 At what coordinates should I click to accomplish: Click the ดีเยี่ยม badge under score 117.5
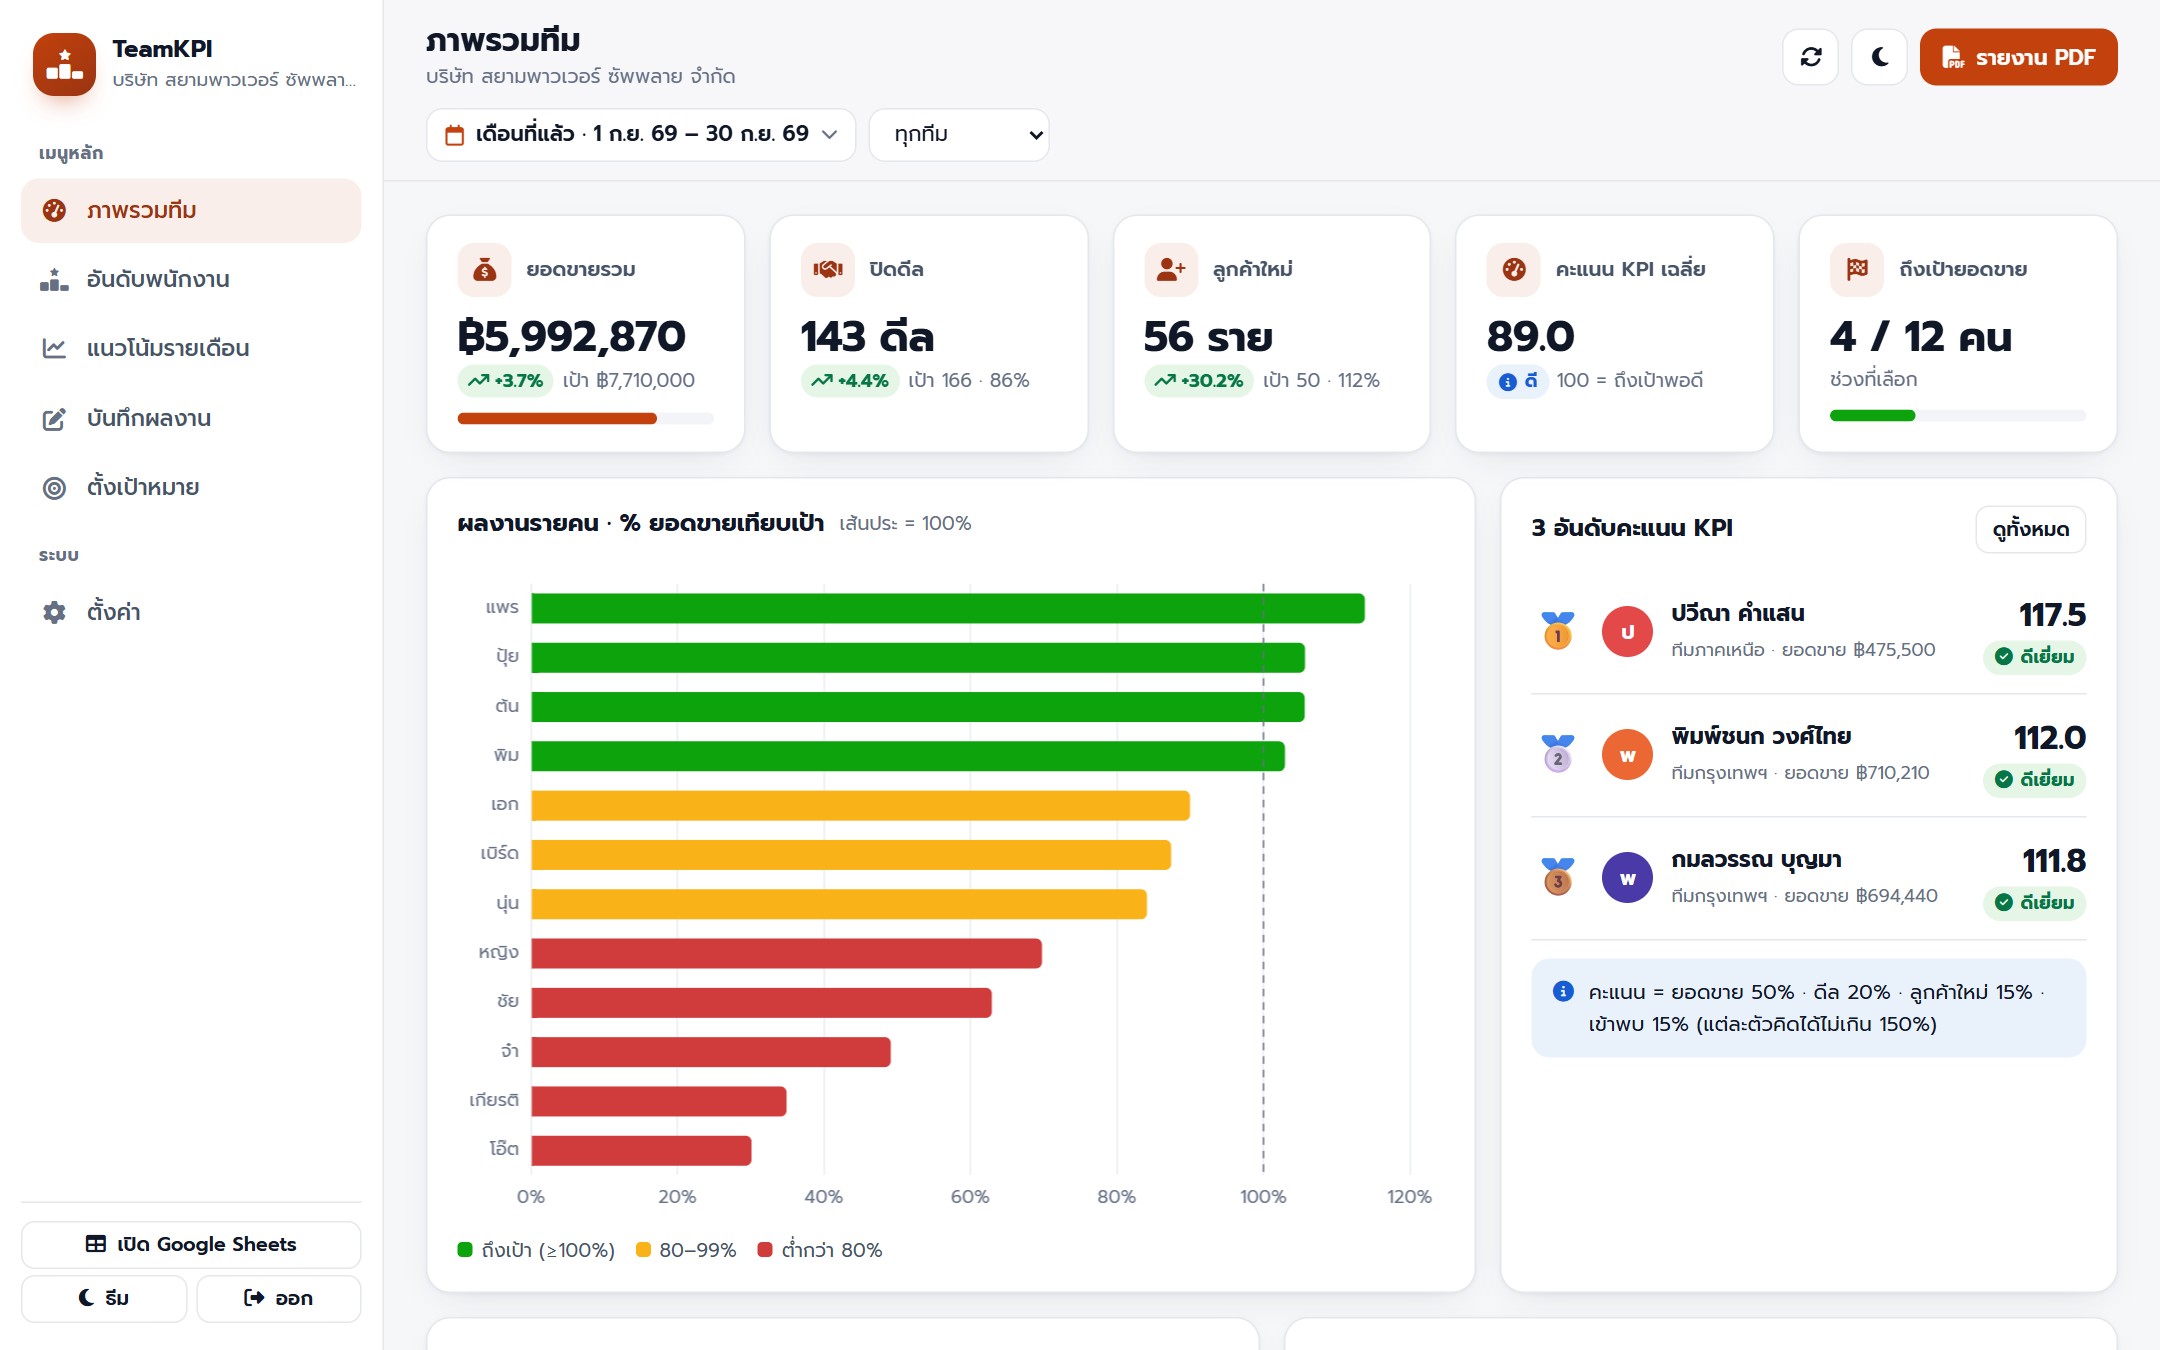click(x=2034, y=657)
